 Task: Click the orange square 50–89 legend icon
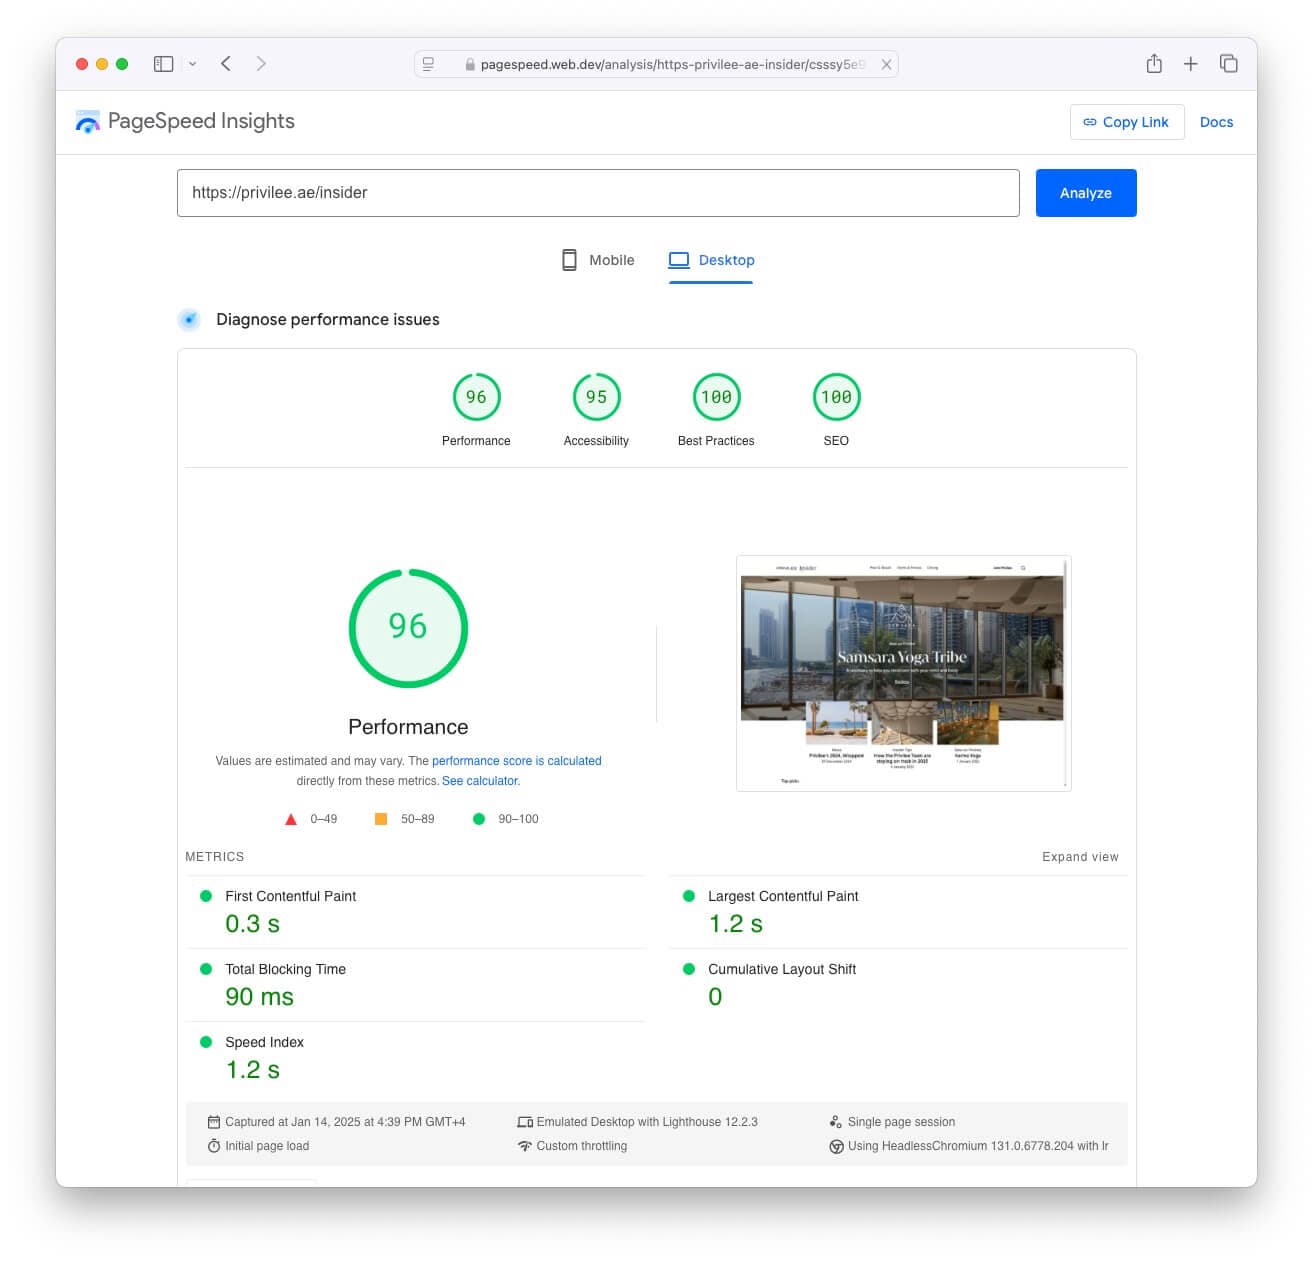click(381, 819)
